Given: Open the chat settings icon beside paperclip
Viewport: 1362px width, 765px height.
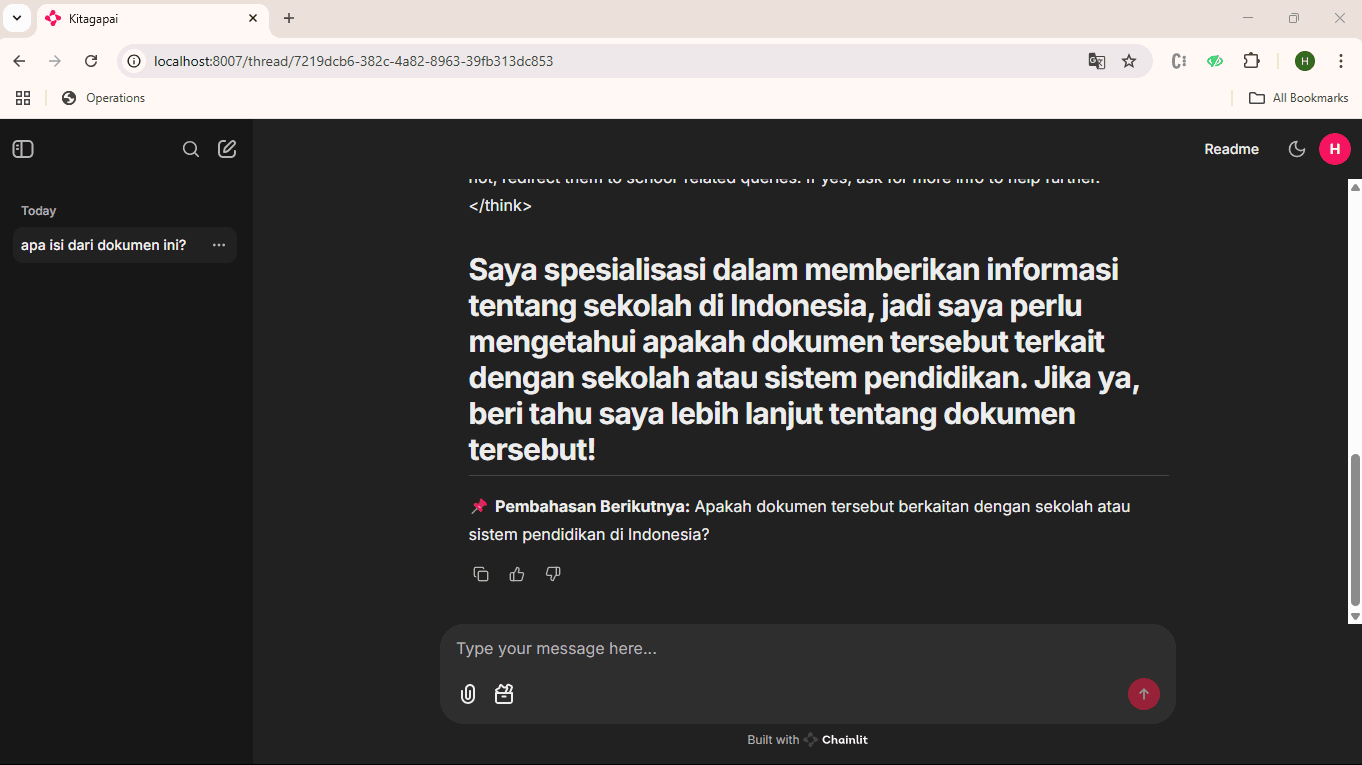Looking at the screenshot, I should pyautogui.click(x=504, y=694).
